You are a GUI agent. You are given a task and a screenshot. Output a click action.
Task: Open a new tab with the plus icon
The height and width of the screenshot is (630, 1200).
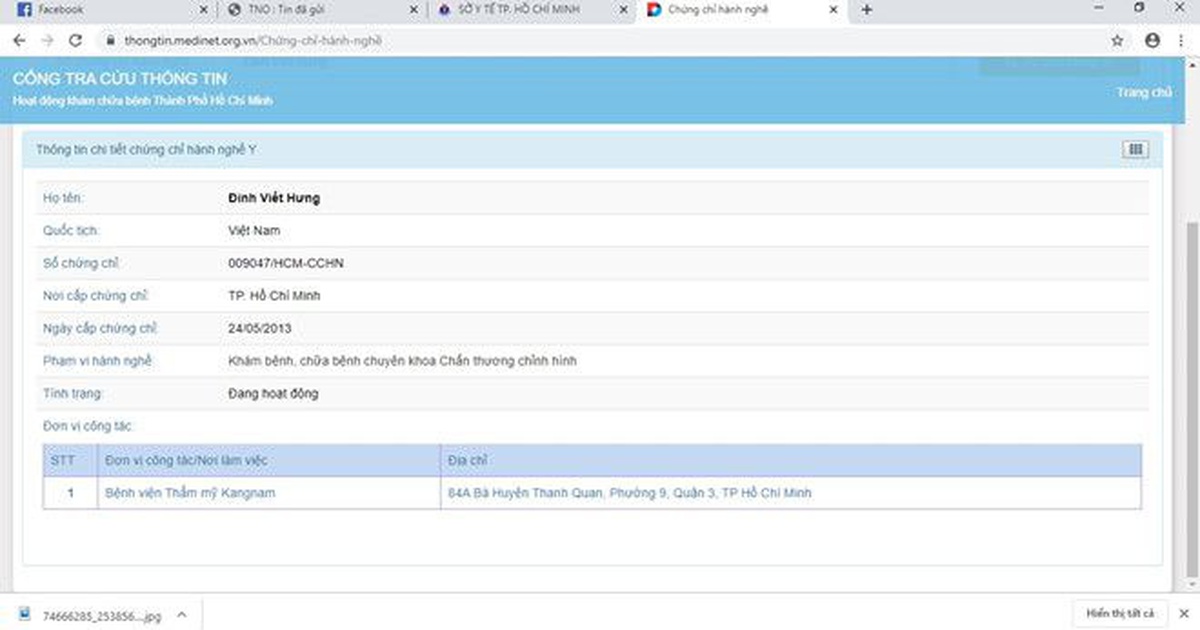pos(866,10)
